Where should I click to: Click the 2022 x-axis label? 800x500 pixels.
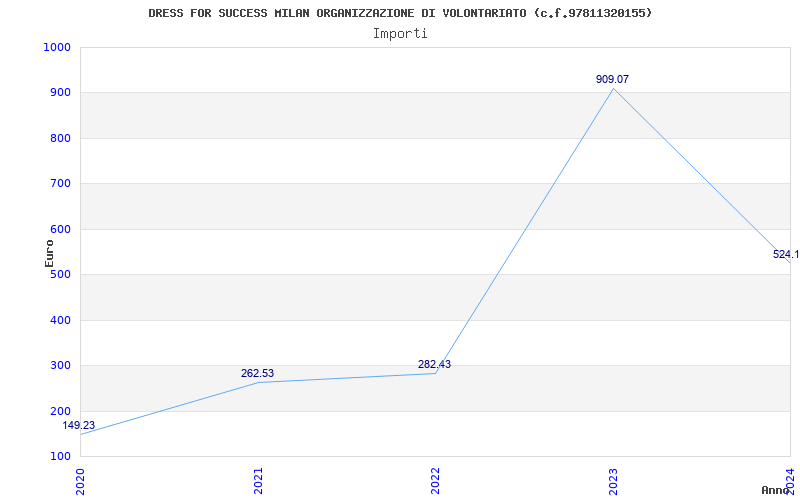435,481
